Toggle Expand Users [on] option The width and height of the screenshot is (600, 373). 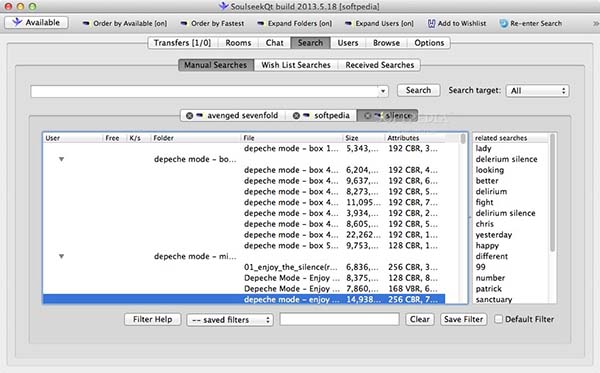(380, 23)
